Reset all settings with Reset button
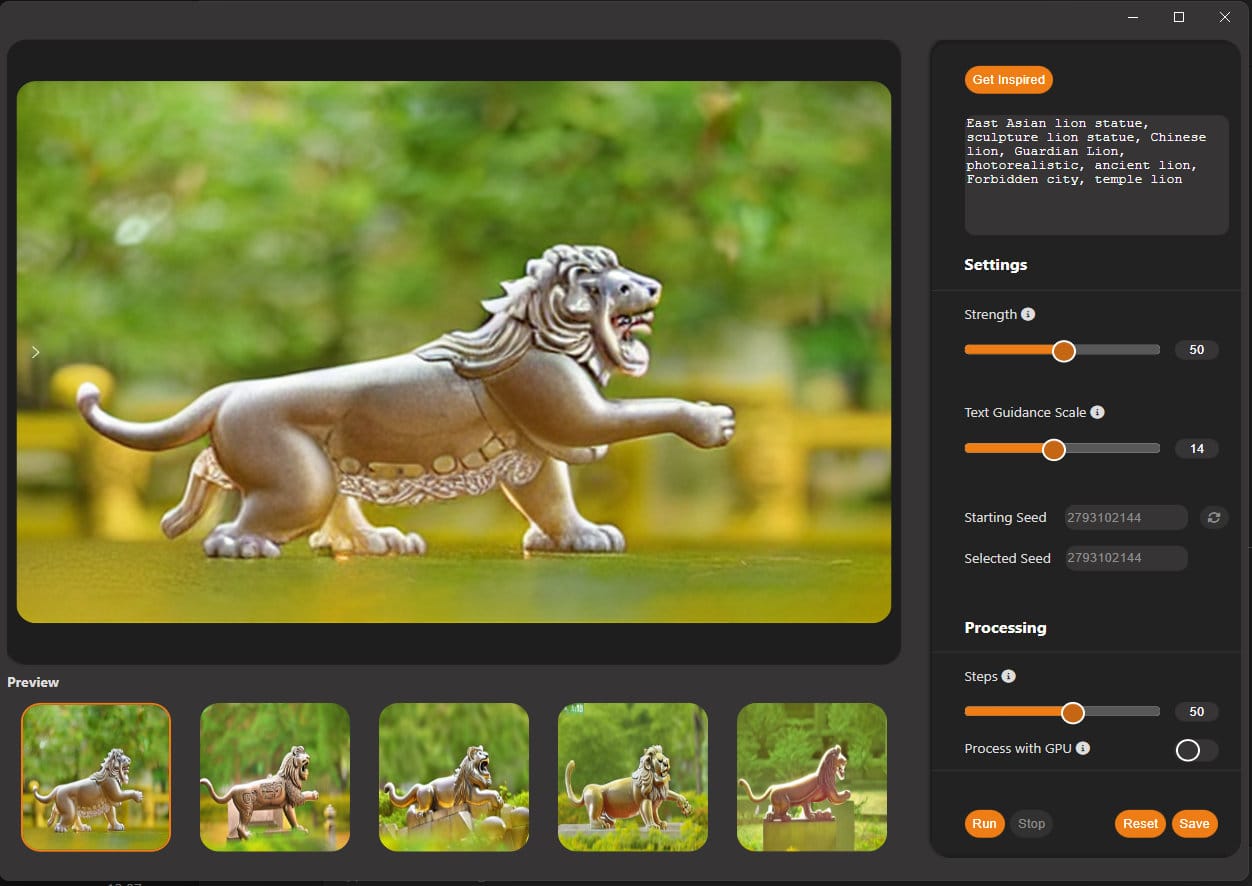The height and width of the screenshot is (886, 1252). pyautogui.click(x=1139, y=823)
